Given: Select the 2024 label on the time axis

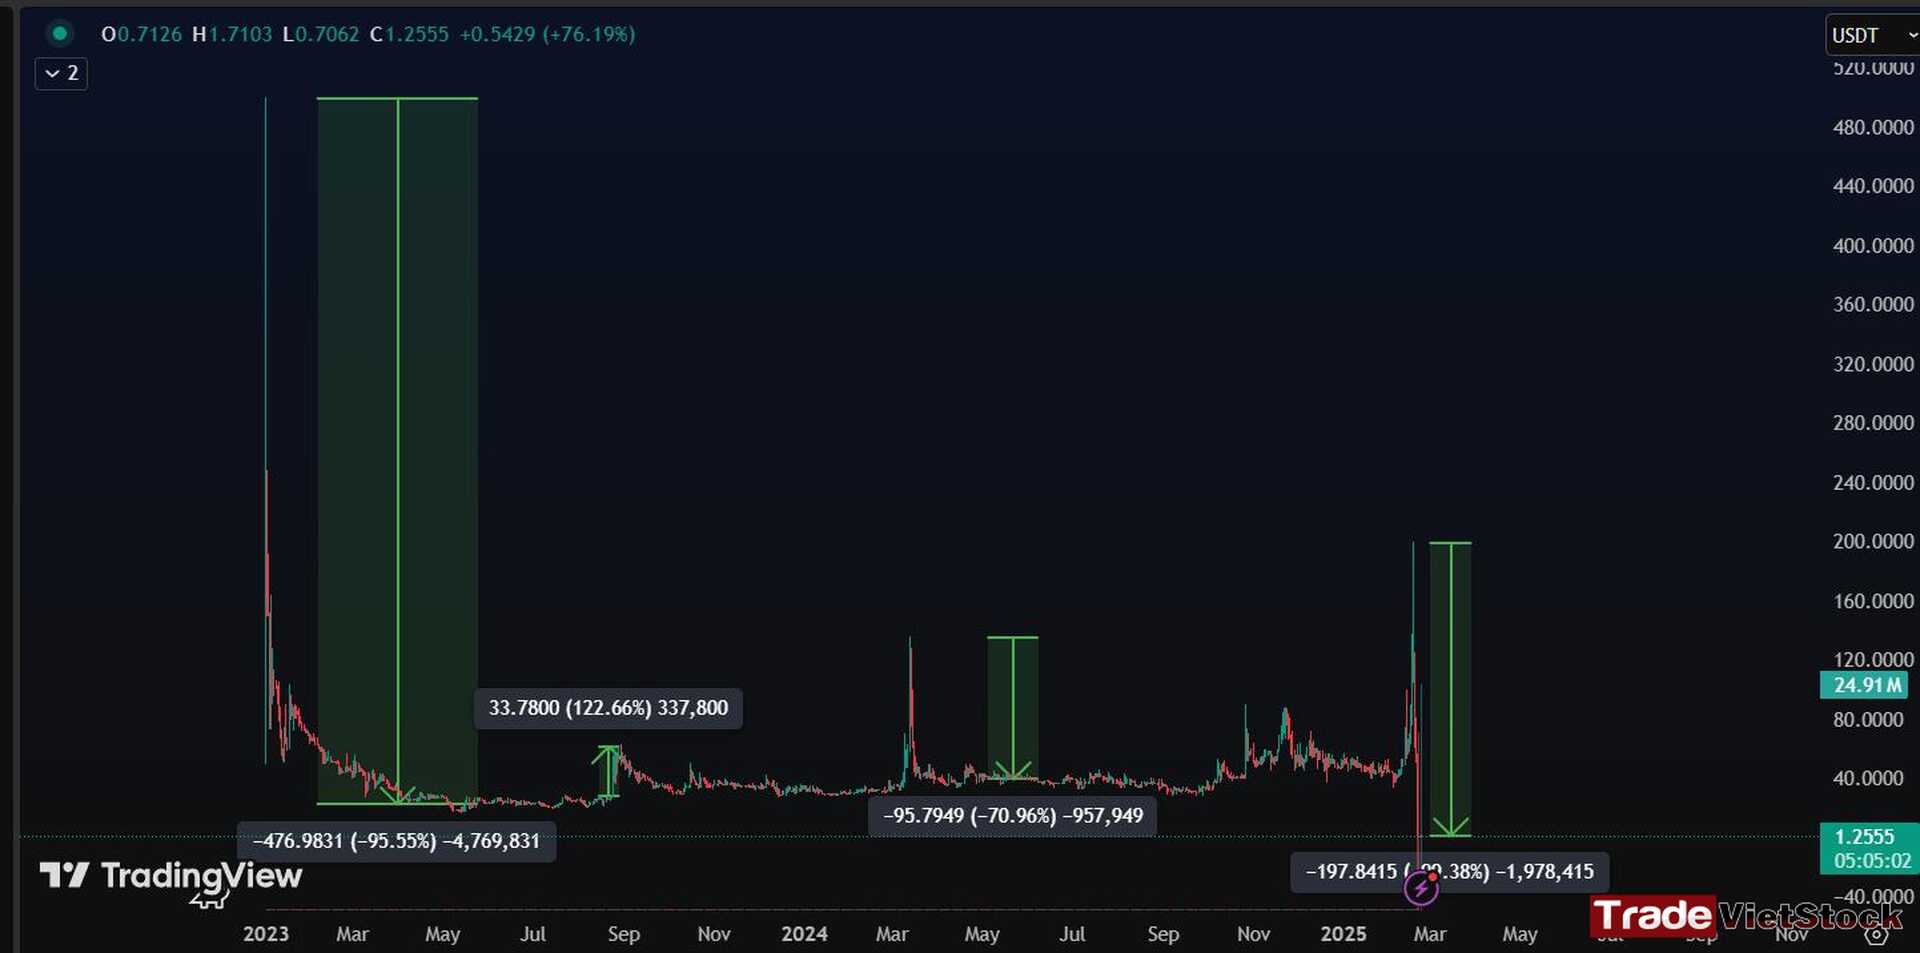Looking at the screenshot, I should tap(805, 933).
